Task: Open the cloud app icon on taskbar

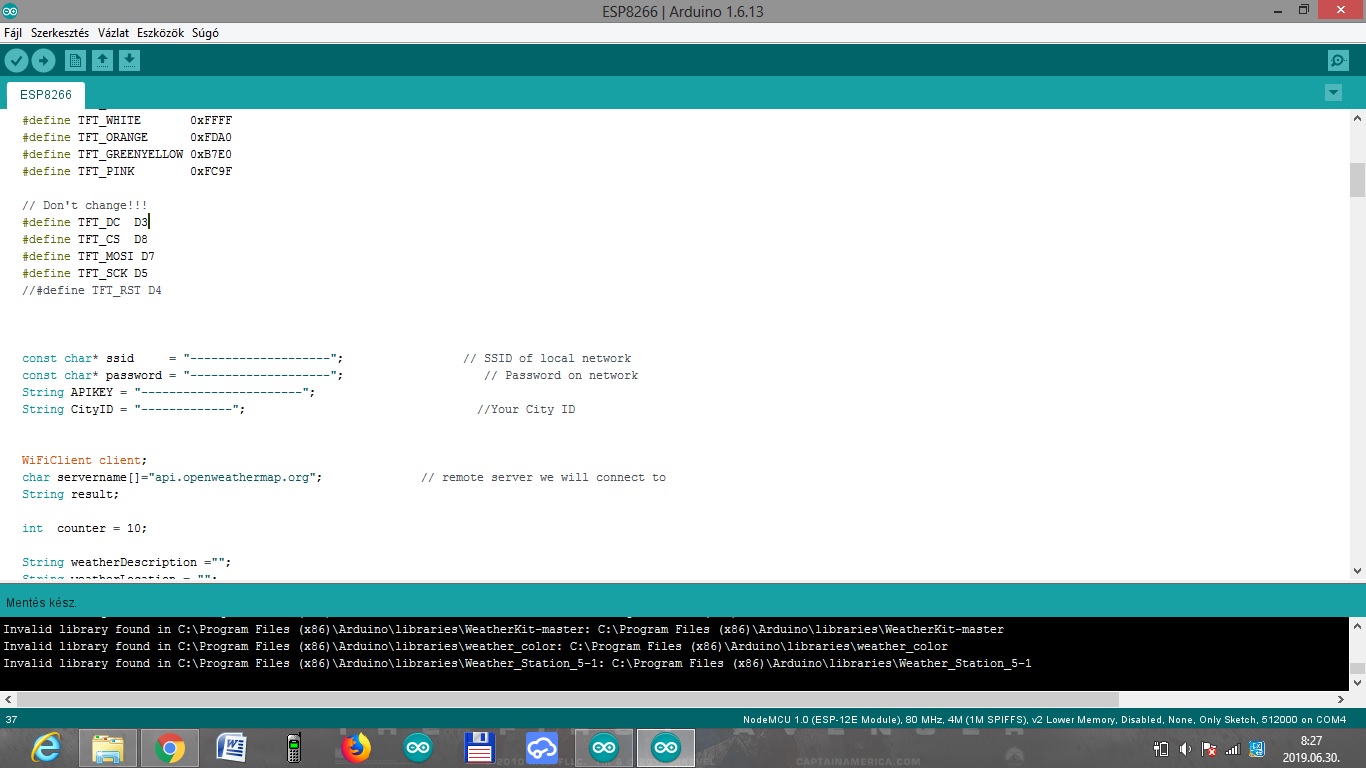Action: [542, 748]
